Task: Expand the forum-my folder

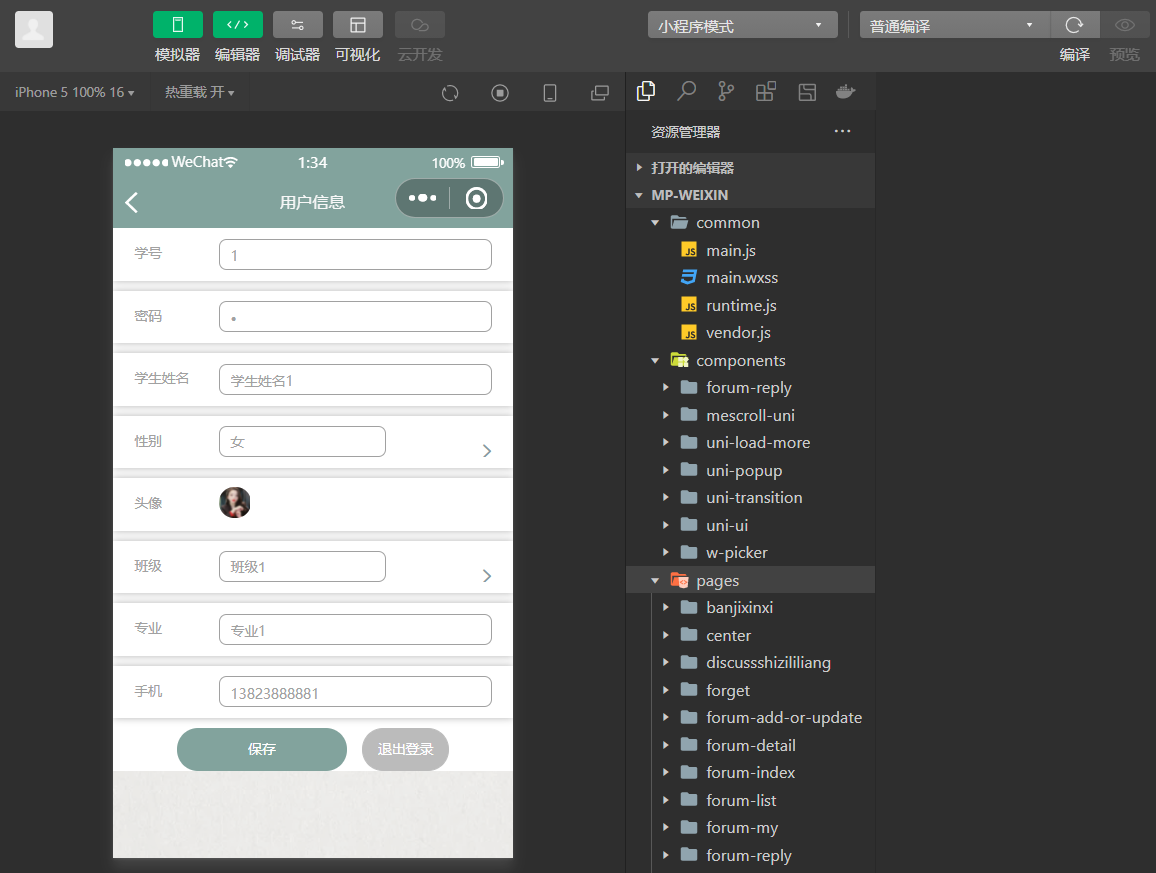Action: tap(751, 827)
